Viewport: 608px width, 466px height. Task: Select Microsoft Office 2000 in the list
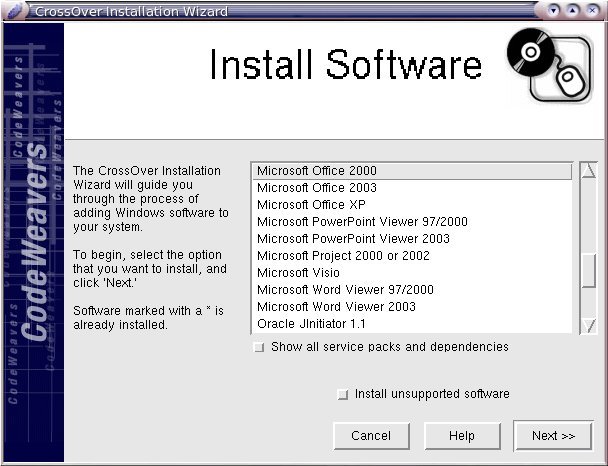(412, 171)
